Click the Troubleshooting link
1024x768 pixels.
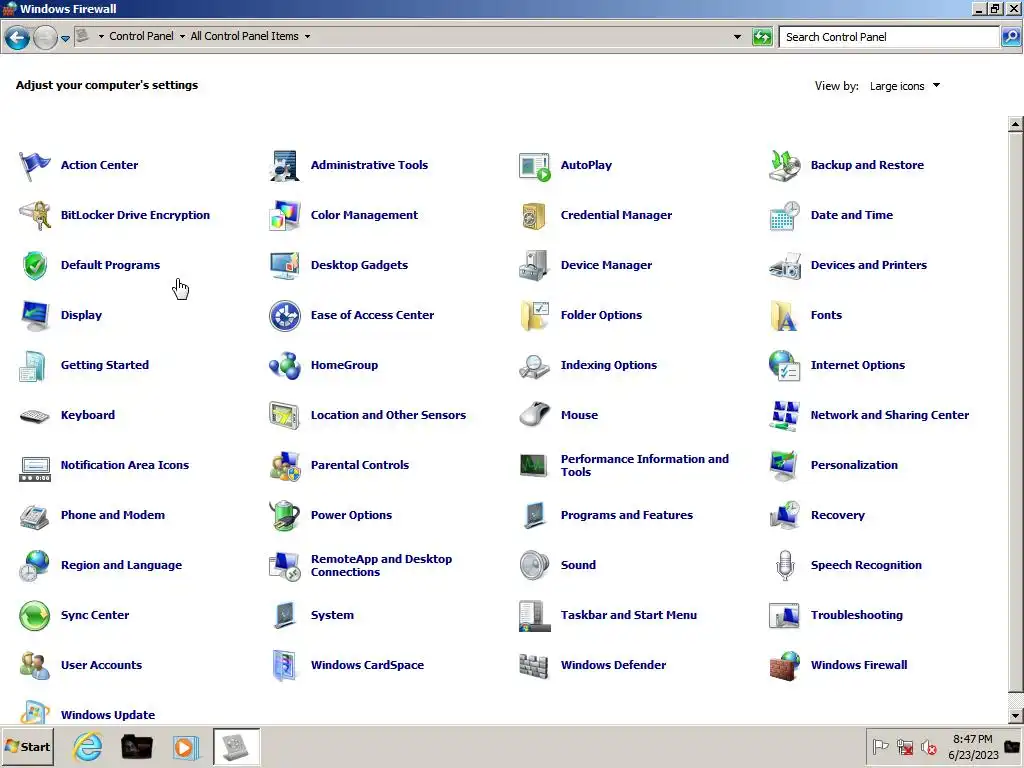856,615
